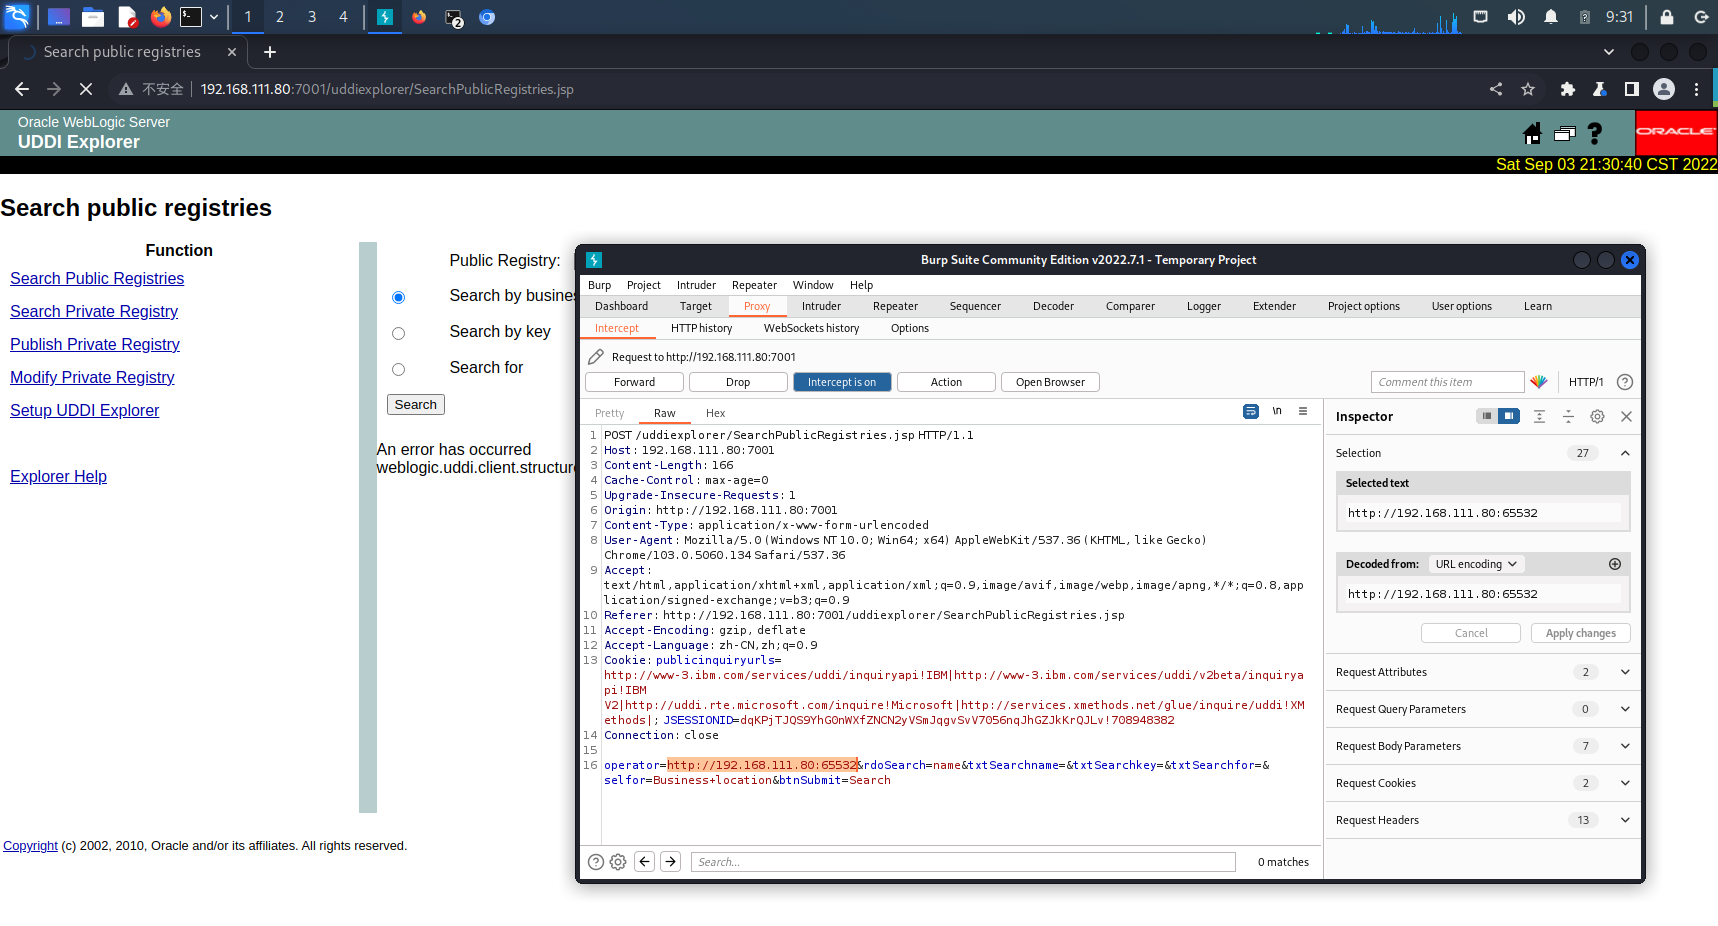Launch Firefox from the panel launcher
This screenshot has height=926, width=1718.
click(x=160, y=17)
